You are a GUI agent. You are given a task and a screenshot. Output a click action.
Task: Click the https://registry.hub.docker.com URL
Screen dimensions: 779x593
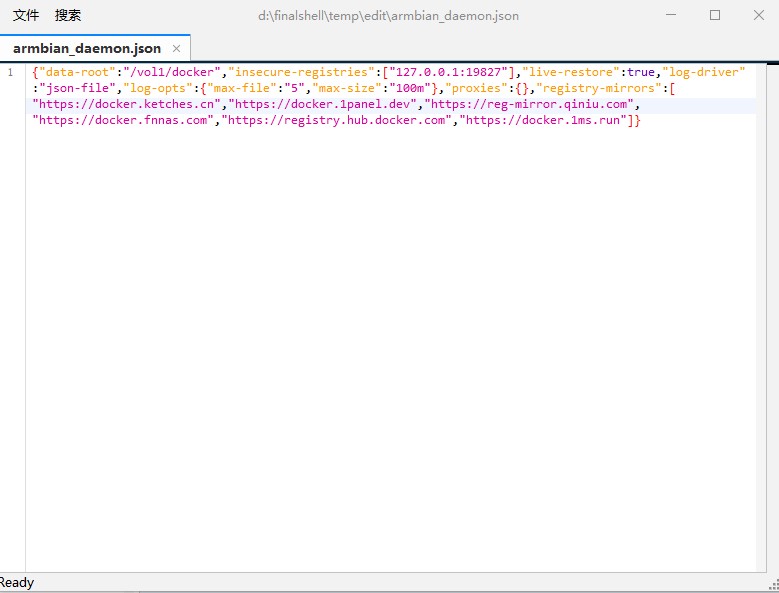point(335,120)
